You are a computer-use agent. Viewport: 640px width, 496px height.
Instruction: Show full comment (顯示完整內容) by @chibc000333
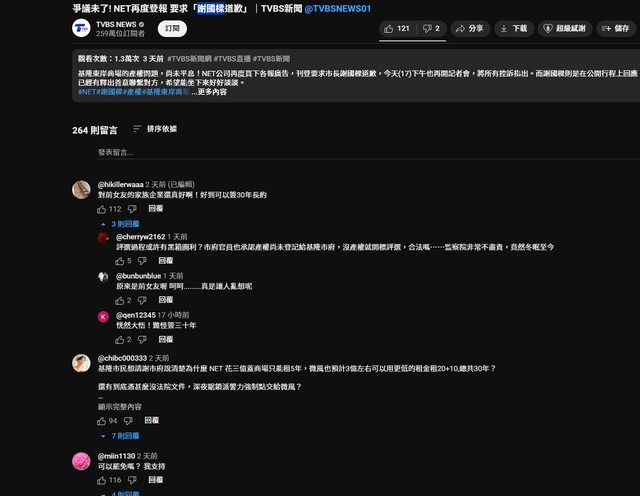[x=120, y=407]
